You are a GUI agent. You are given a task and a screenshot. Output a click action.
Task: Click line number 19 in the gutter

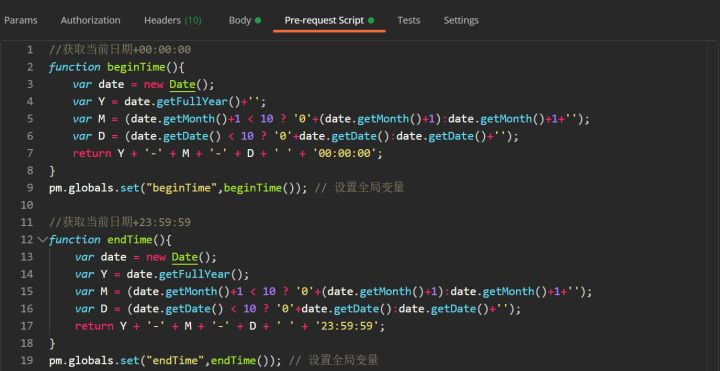pyautogui.click(x=27, y=360)
